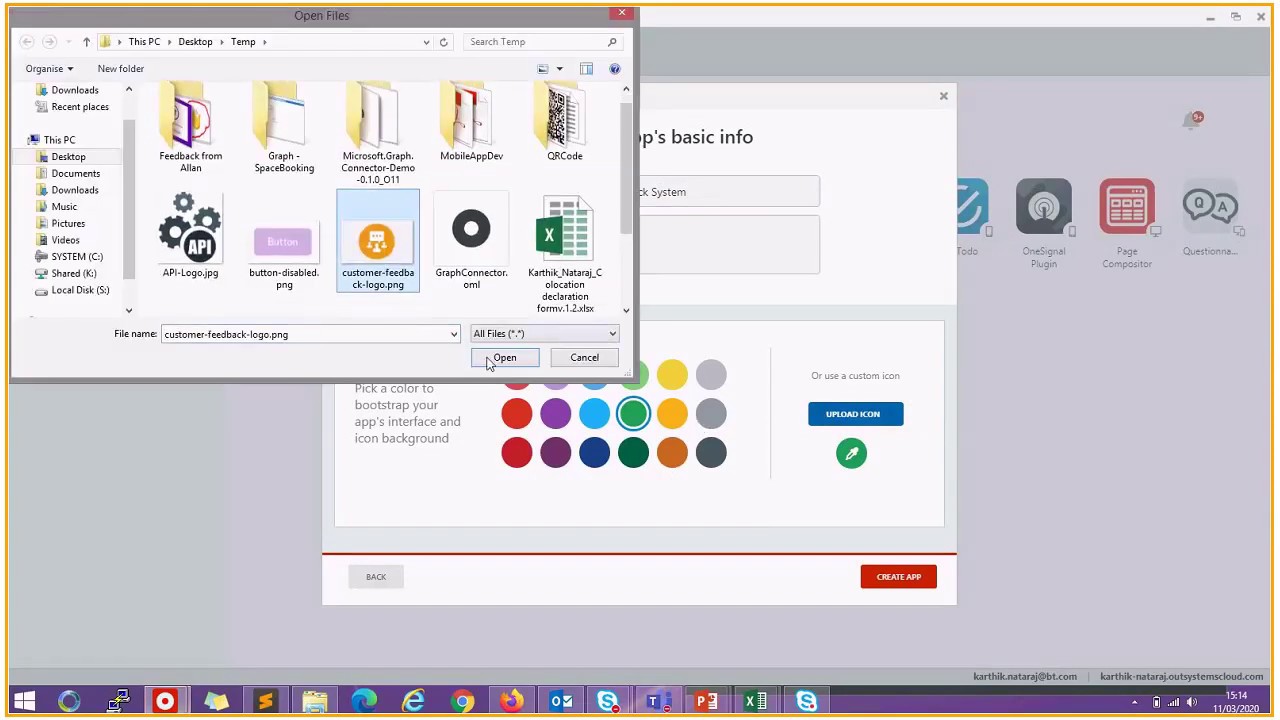Open Firefox from the taskbar

[511, 702]
